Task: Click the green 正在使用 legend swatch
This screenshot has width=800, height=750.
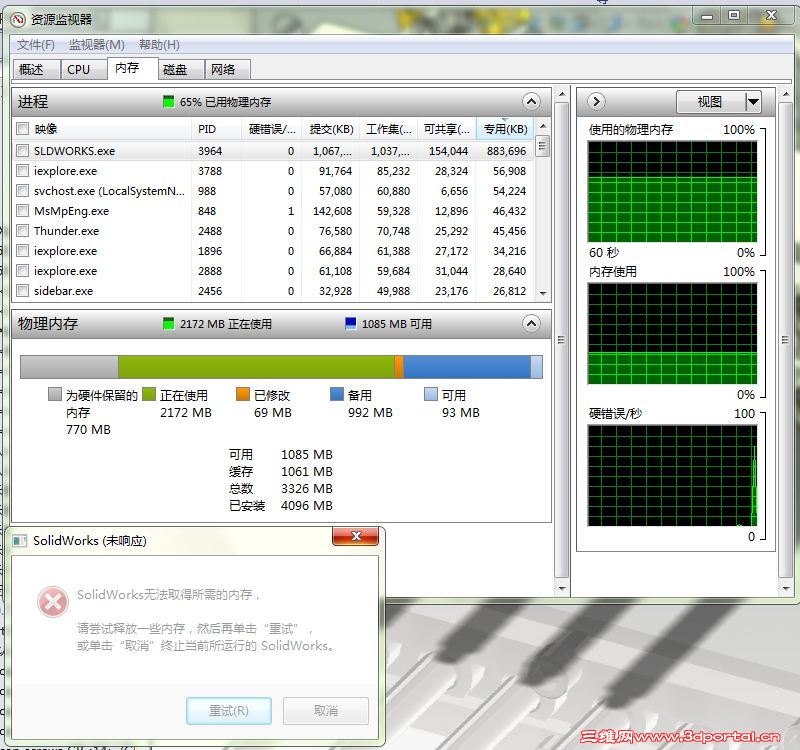Action: coord(149,394)
